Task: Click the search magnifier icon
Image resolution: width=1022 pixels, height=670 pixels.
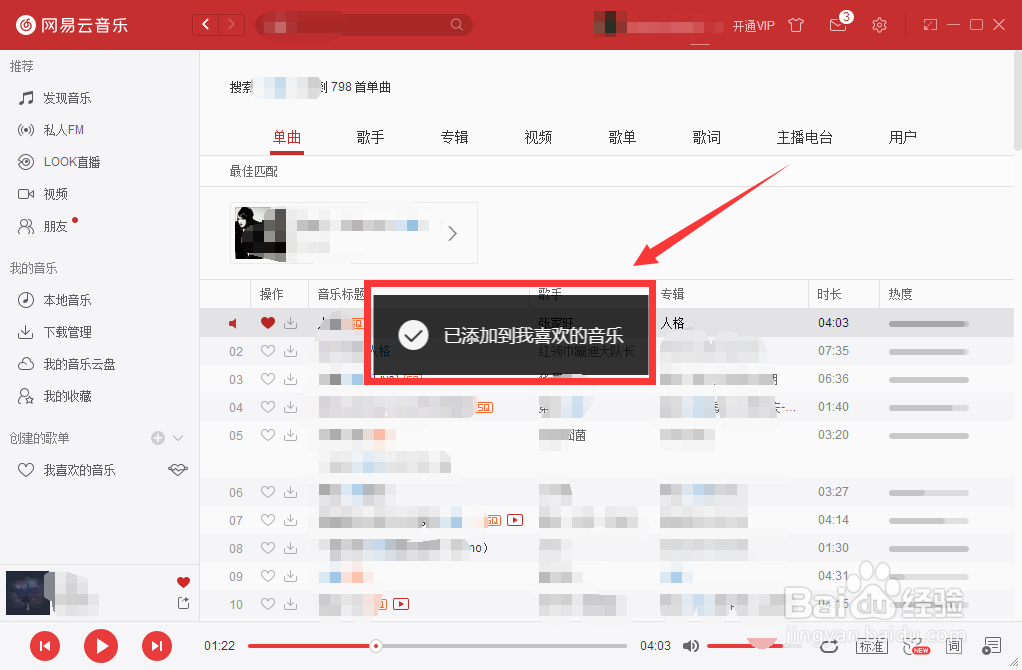Action: [457, 25]
